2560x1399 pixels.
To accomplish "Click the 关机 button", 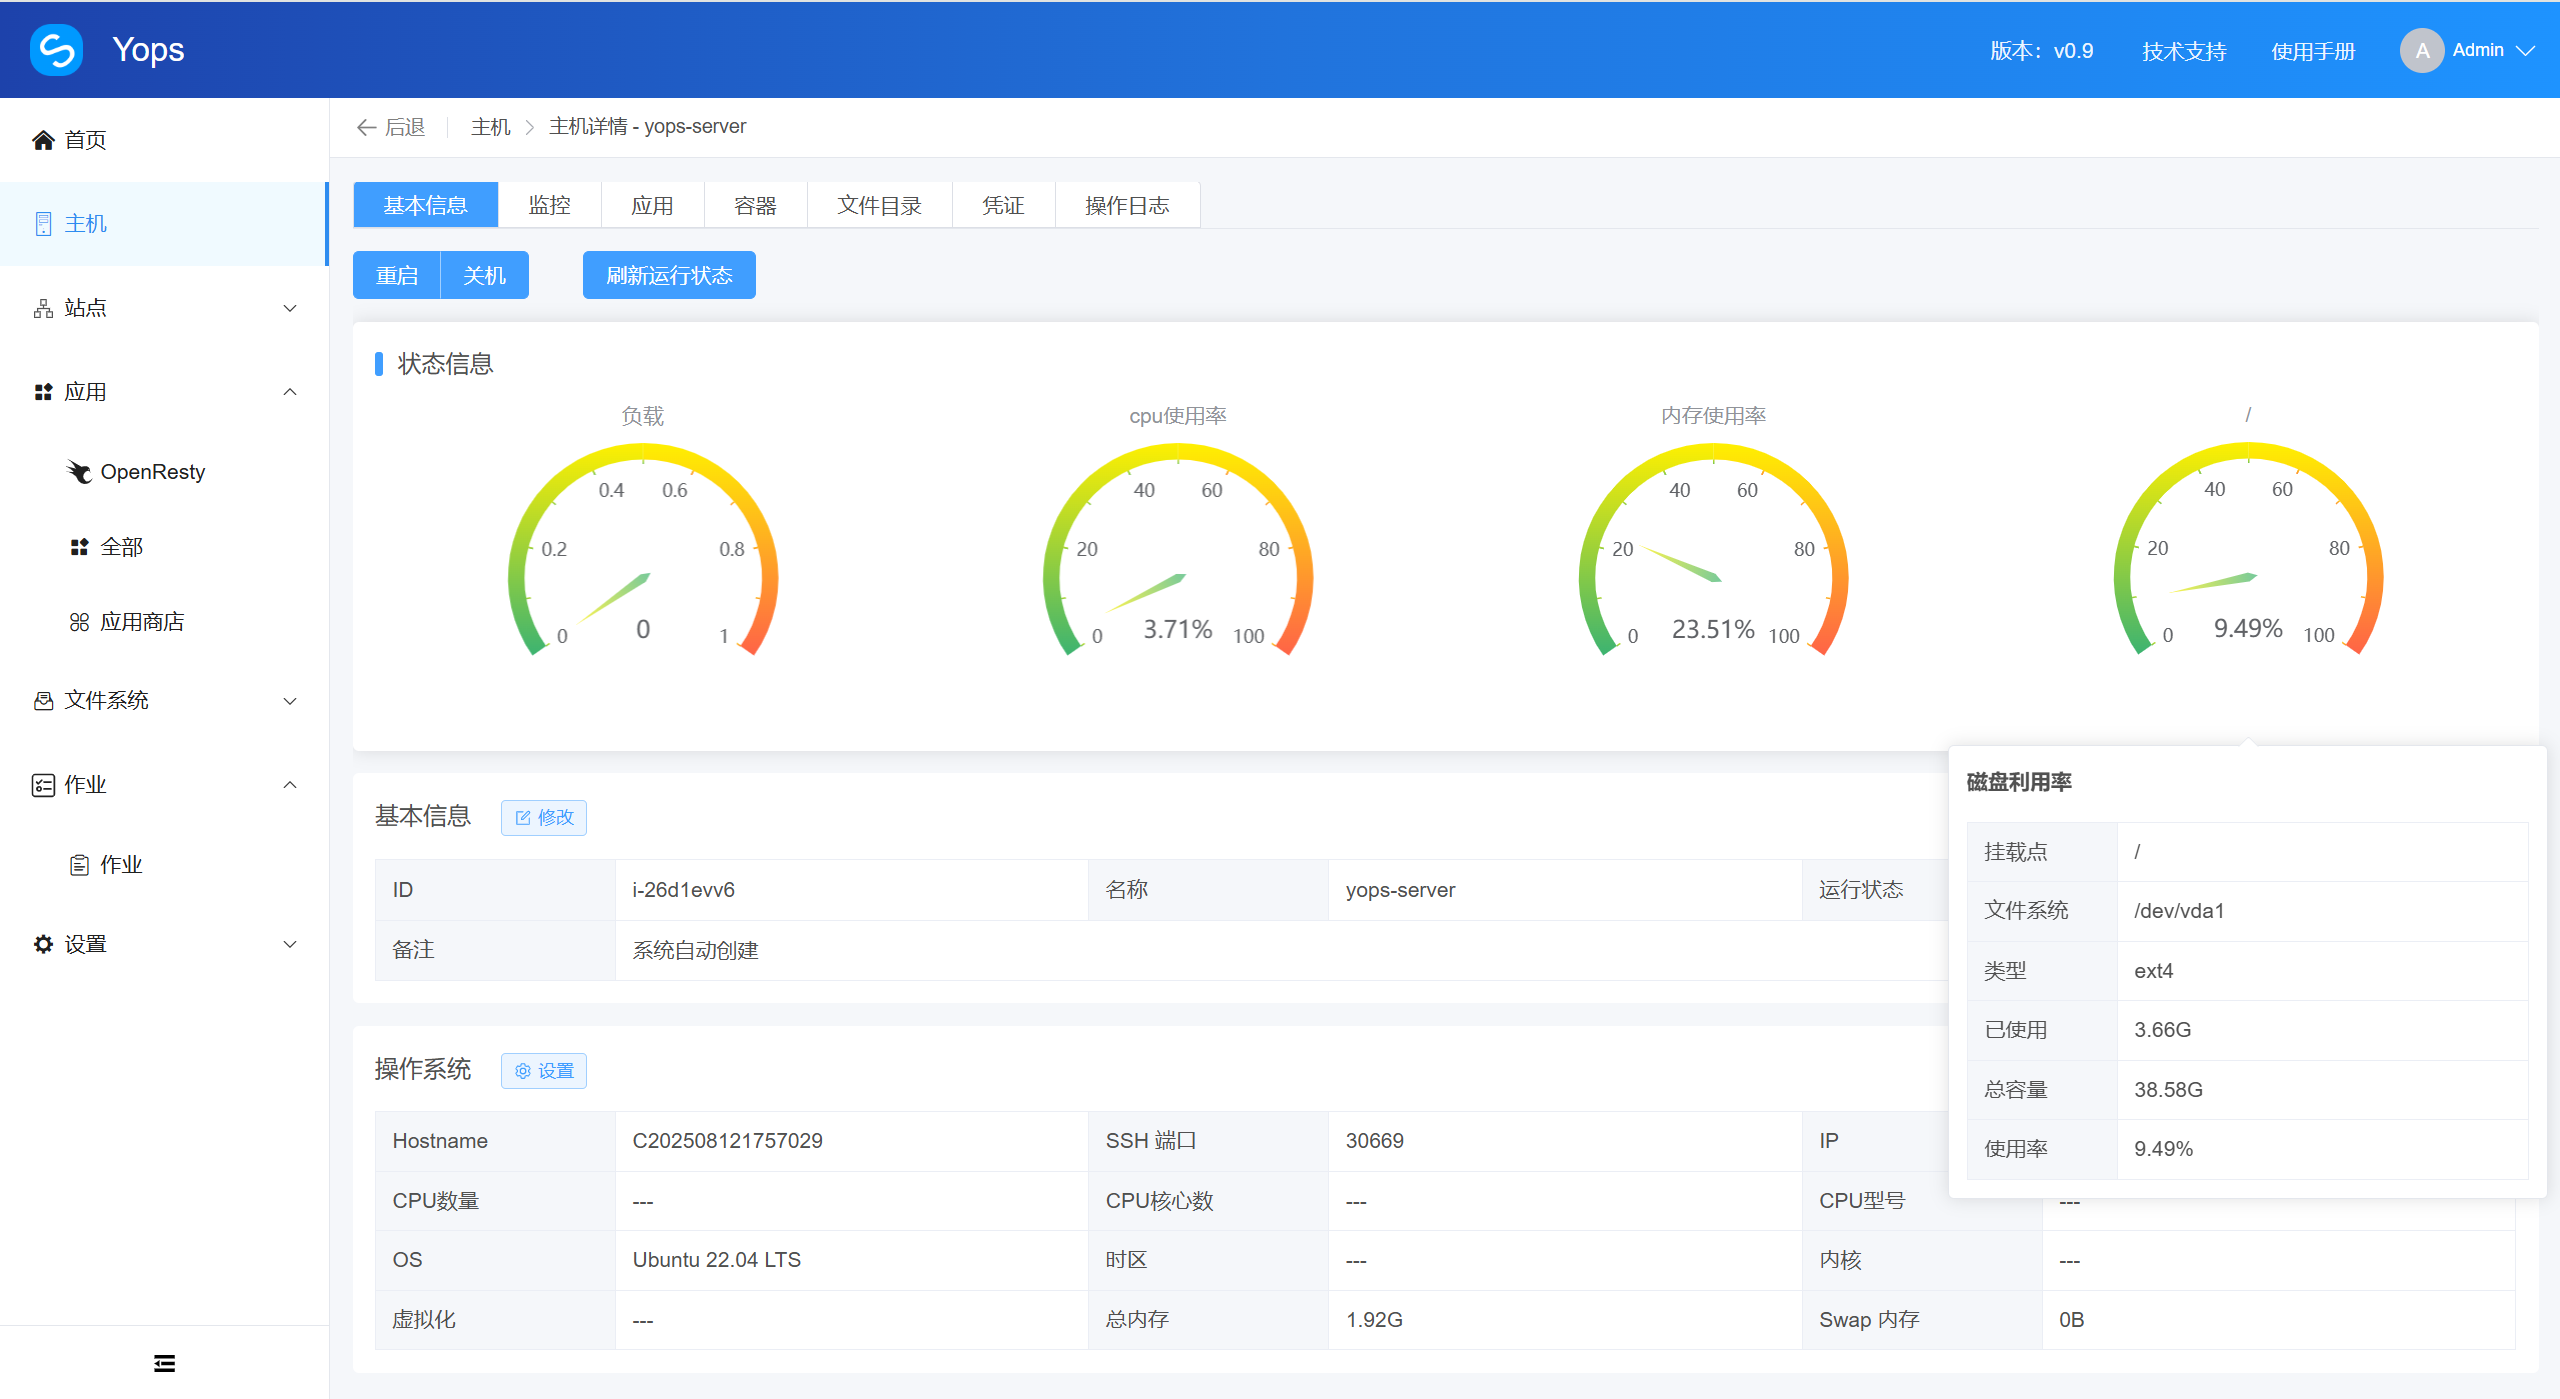I will click(x=485, y=275).
